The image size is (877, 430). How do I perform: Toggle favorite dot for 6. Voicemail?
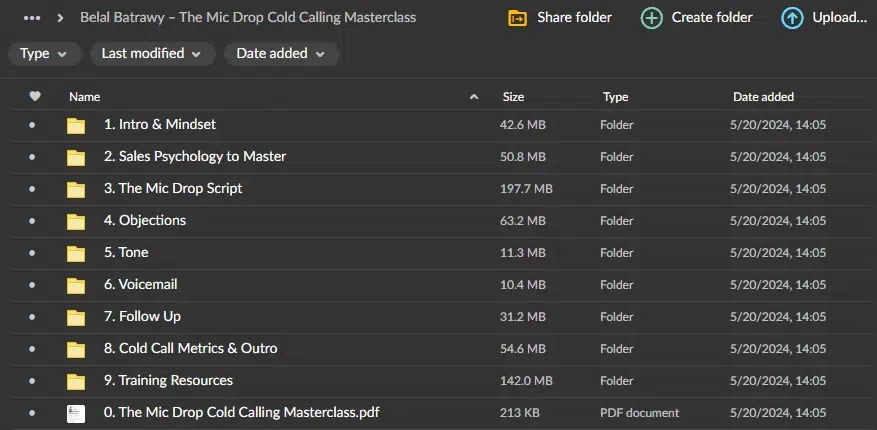32,285
